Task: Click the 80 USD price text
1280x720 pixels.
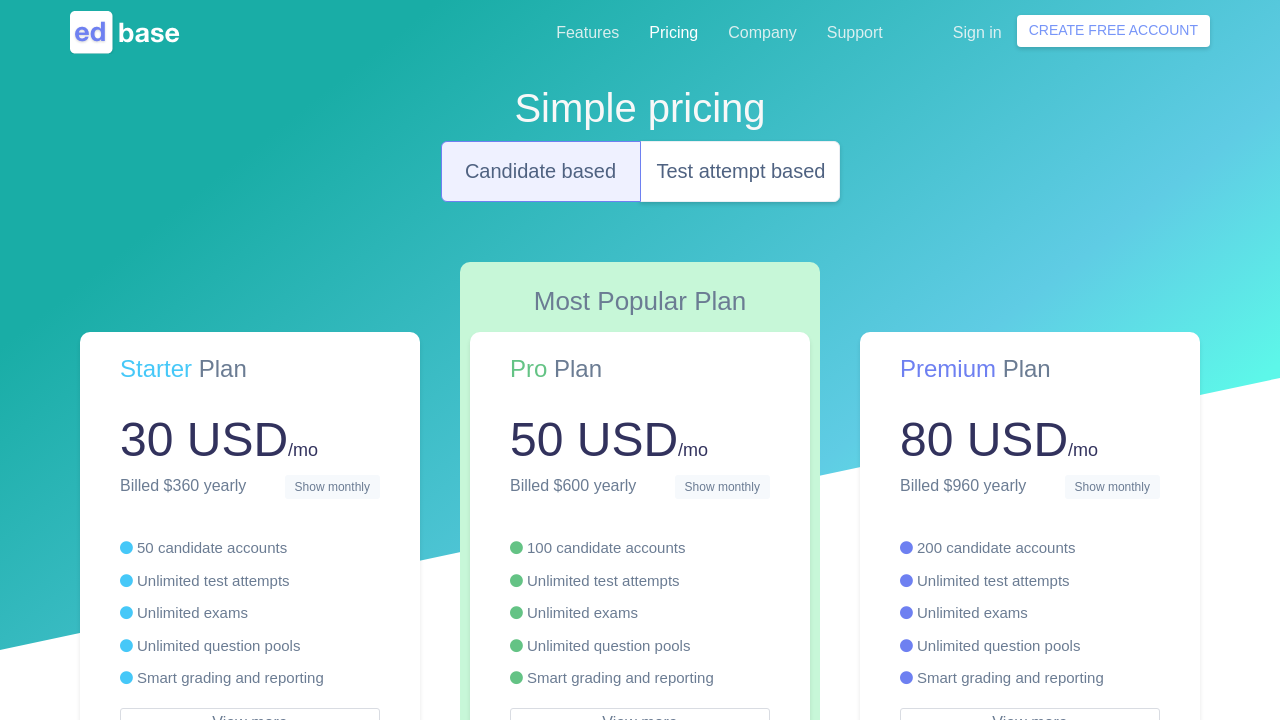Action: pos(983,440)
